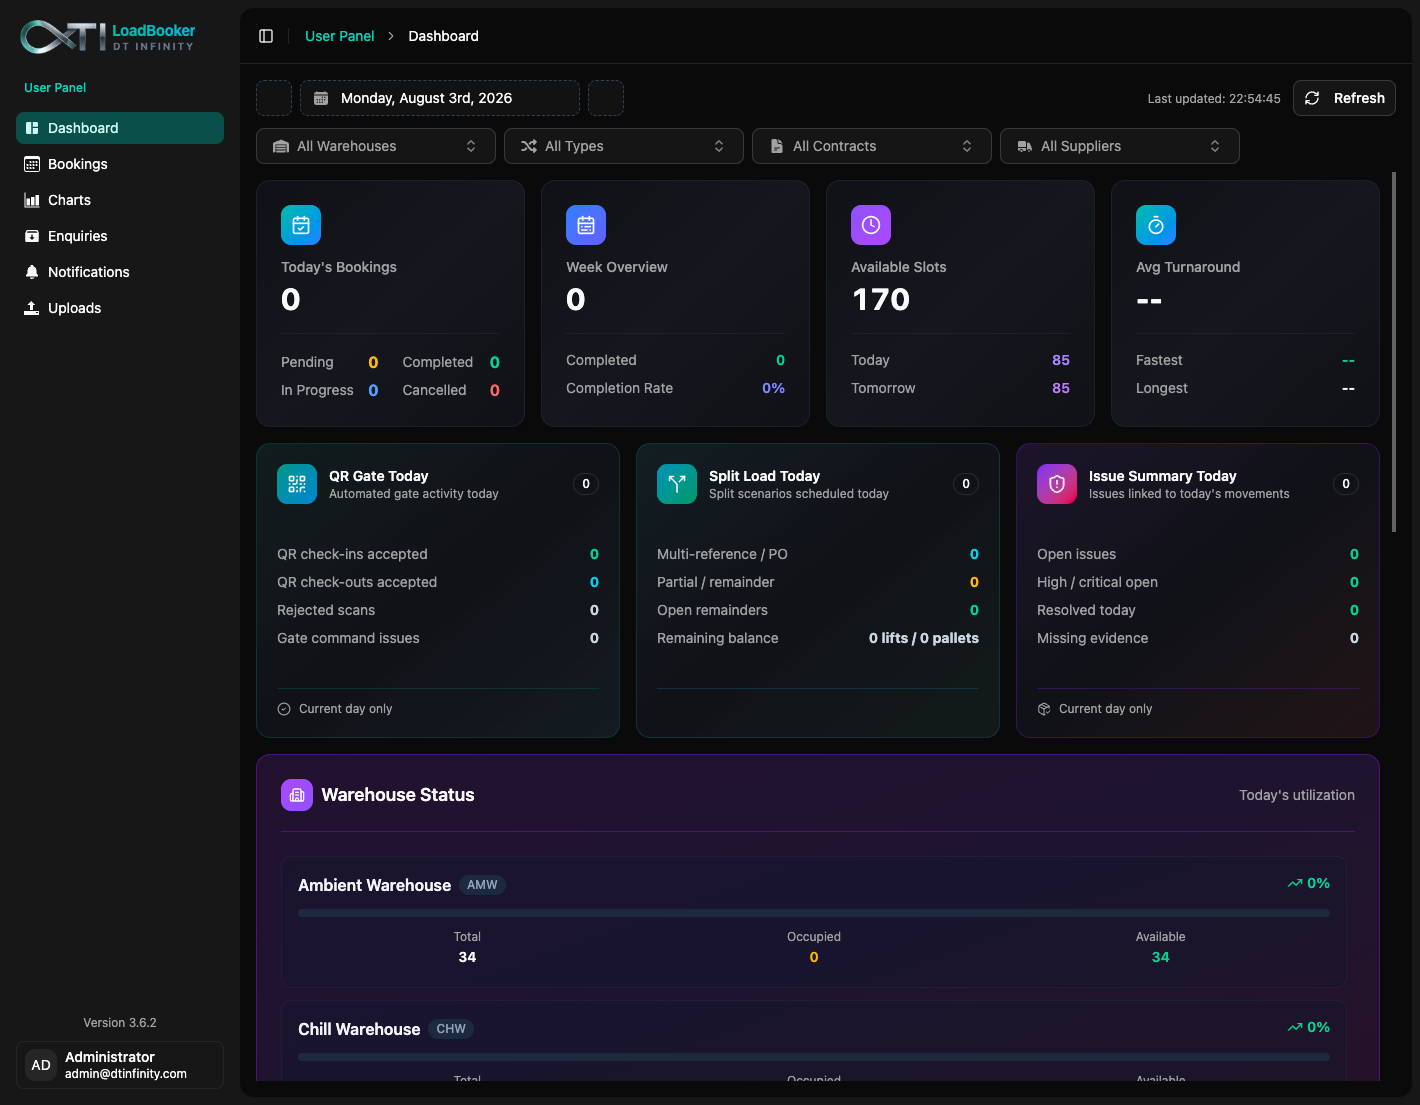Go to Bookings in the sidebar
The width and height of the screenshot is (1420, 1105).
click(x=120, y=164)
